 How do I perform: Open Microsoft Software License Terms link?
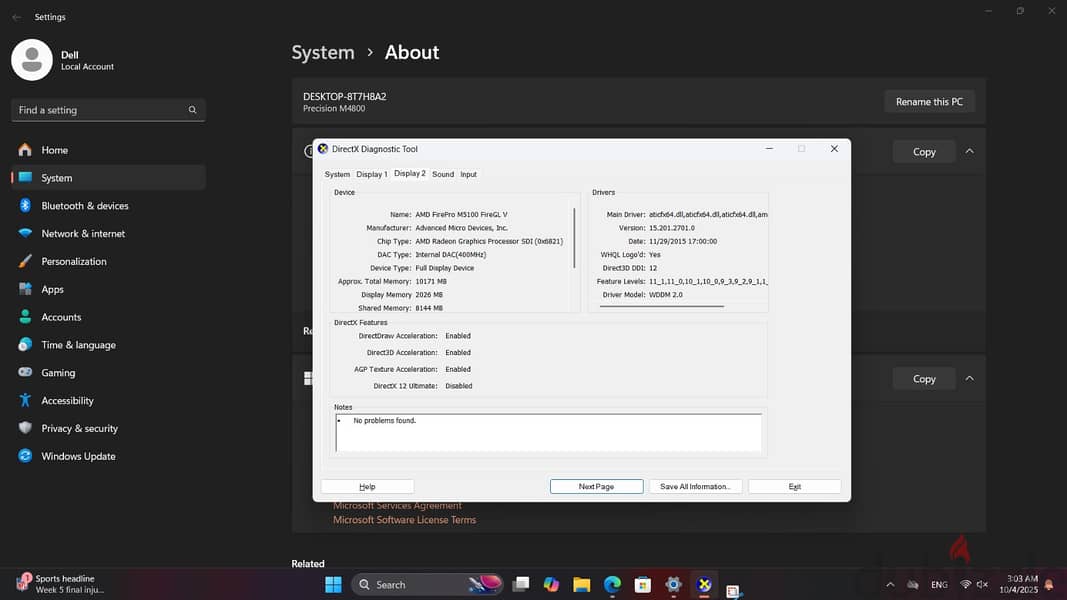[x=404, y=520]
